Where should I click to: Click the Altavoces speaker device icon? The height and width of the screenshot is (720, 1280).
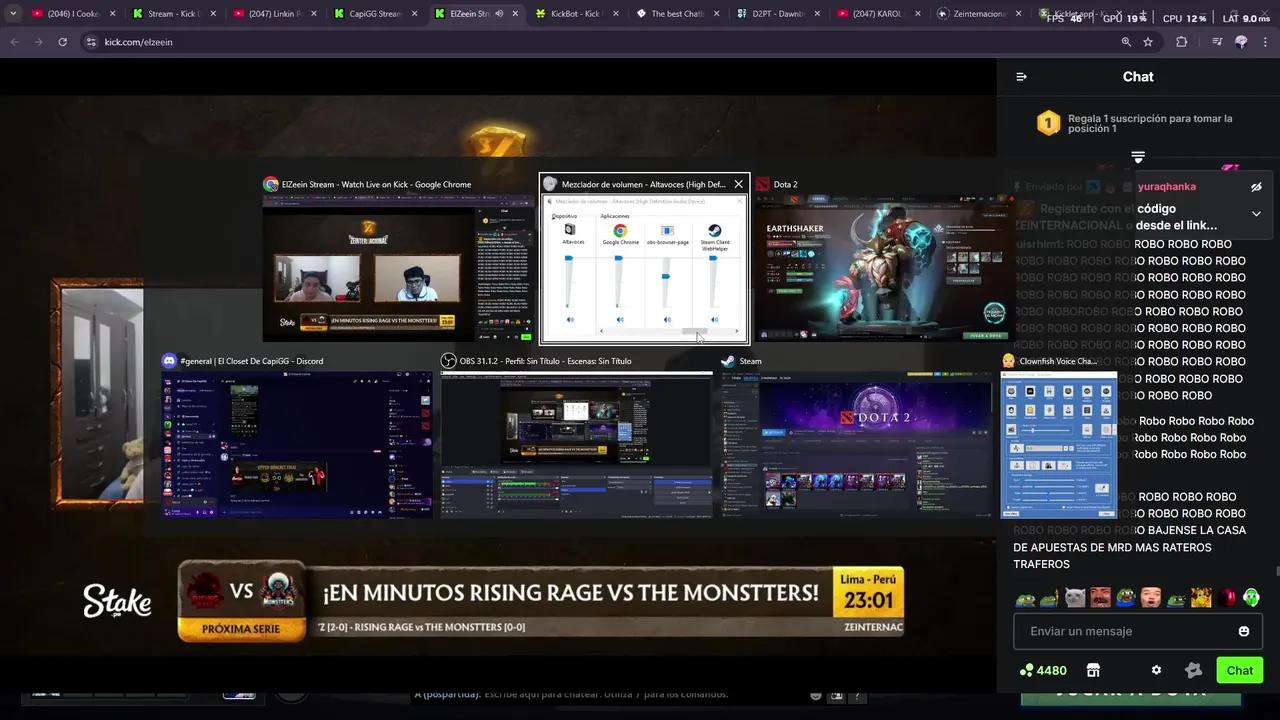[x=570, y=230]
